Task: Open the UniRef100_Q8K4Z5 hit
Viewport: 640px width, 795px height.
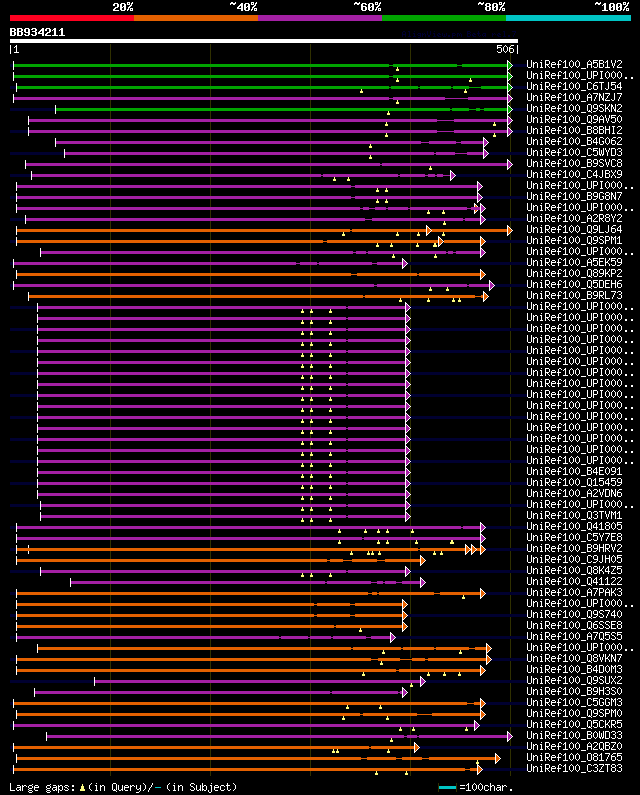Action: [x=574, y=570]
